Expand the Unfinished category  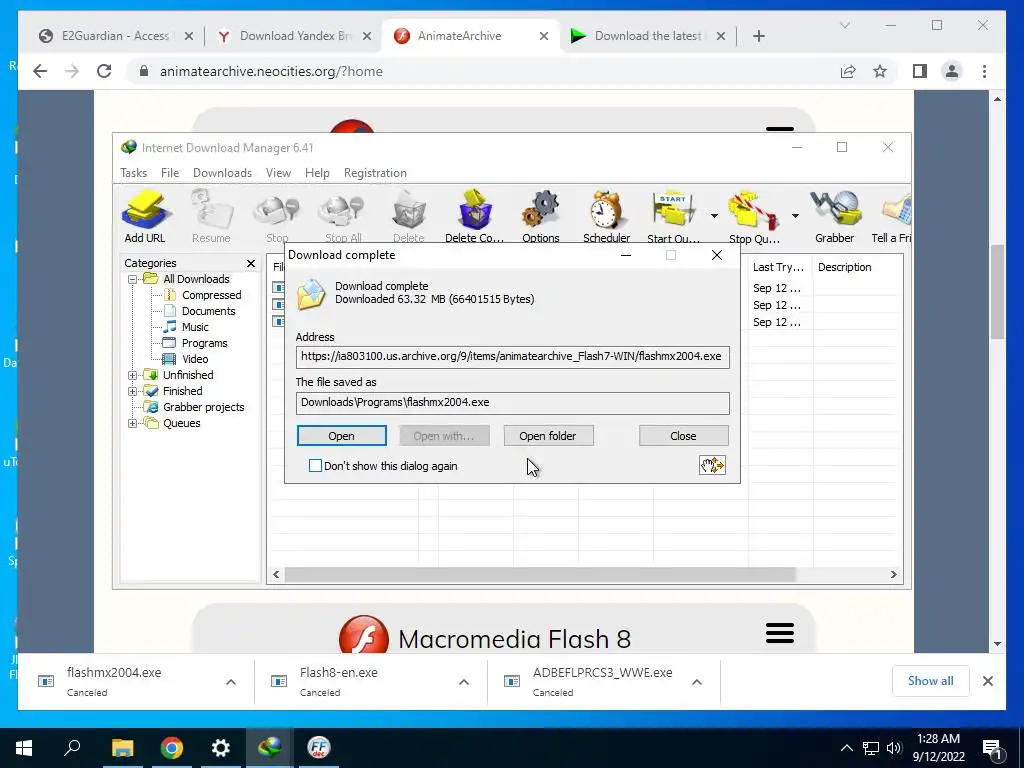coord(133,375)
